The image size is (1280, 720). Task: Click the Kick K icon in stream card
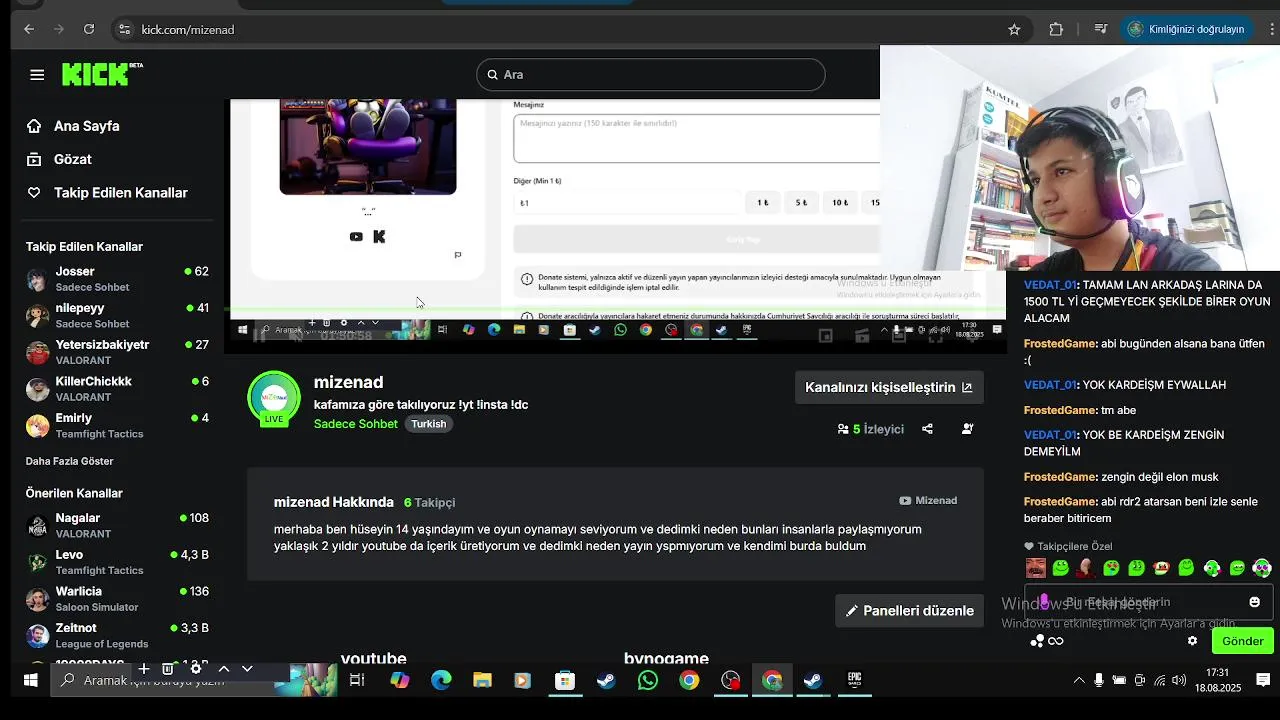[379, 237]
